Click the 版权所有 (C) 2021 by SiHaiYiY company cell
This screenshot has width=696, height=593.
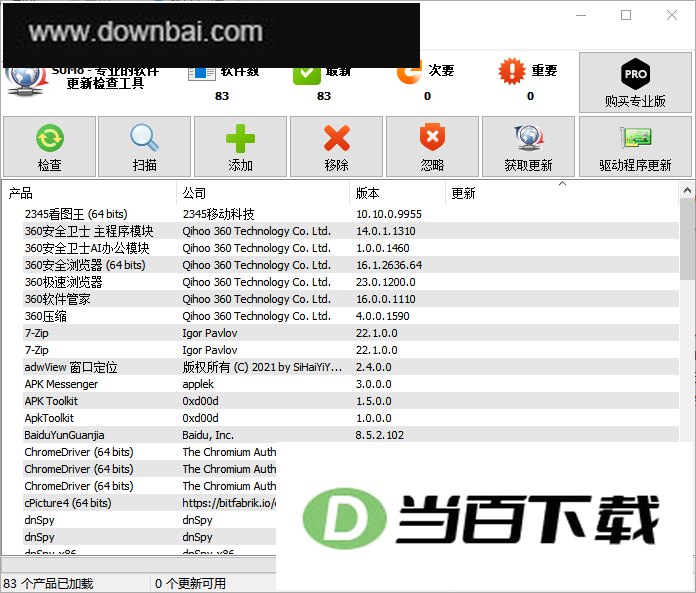(262, 367)
